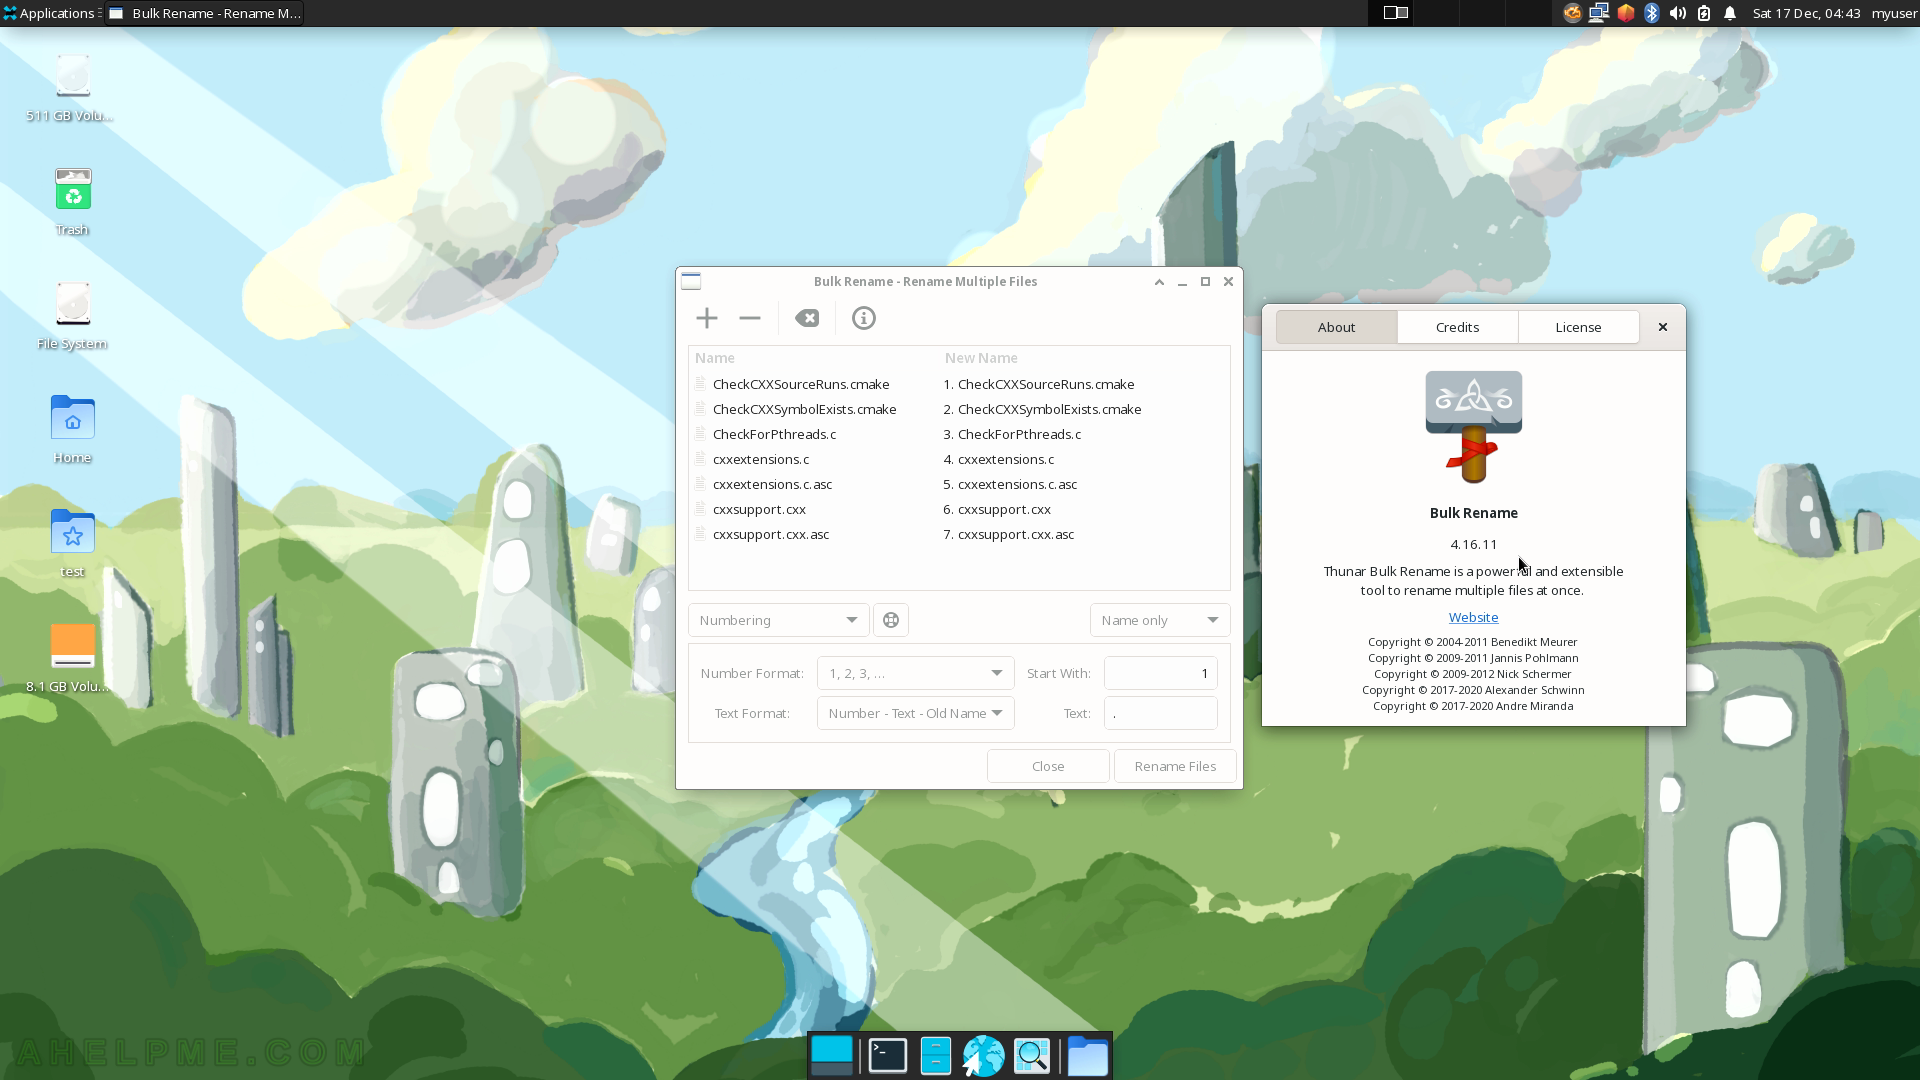This screenshot has width=1920, height=1080.
Task: Open the Numbering renamer dropdown
Action: [x=778, y=620]
